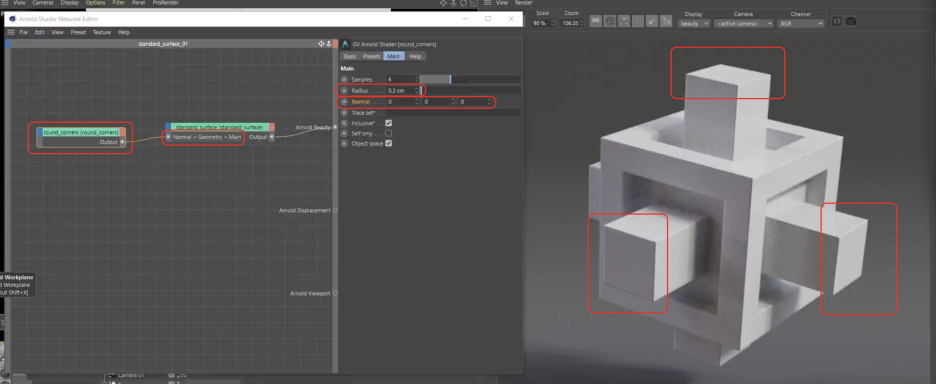Toggle the Trace set parameter animation dot
Screen dimensions: 936x384
[x=344, y=113]
